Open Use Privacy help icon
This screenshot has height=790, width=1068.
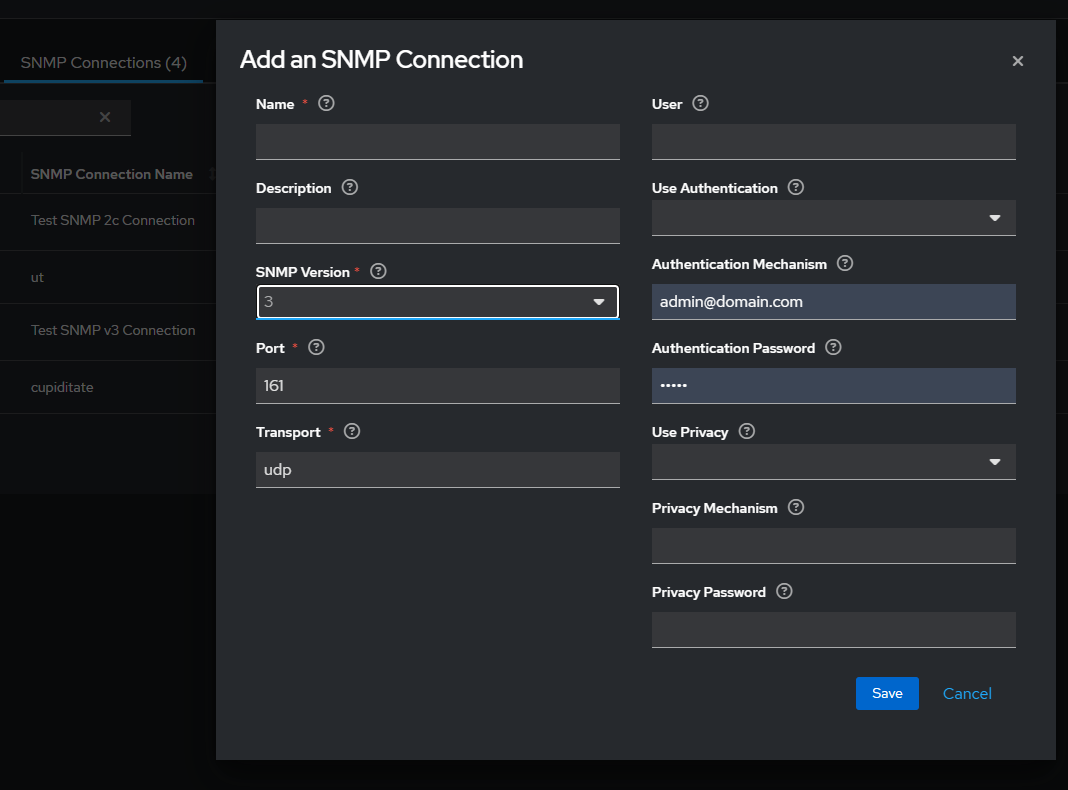(747, 431)
